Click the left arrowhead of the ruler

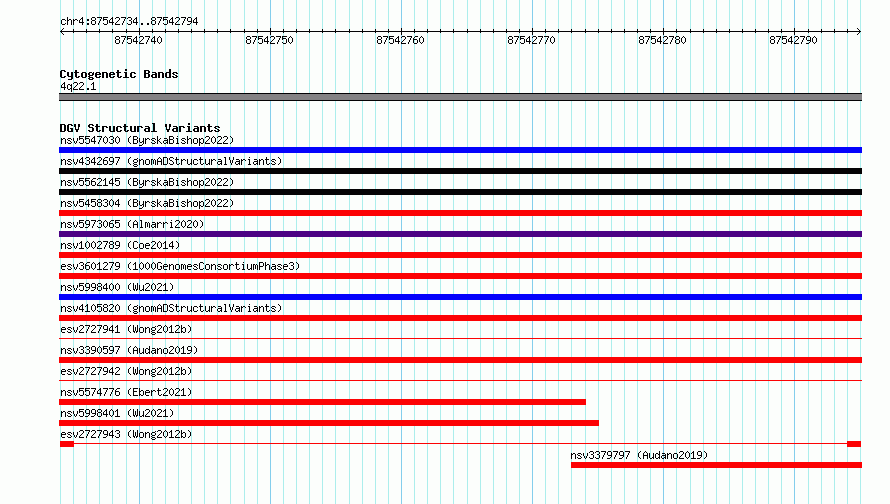coord(62,31)
